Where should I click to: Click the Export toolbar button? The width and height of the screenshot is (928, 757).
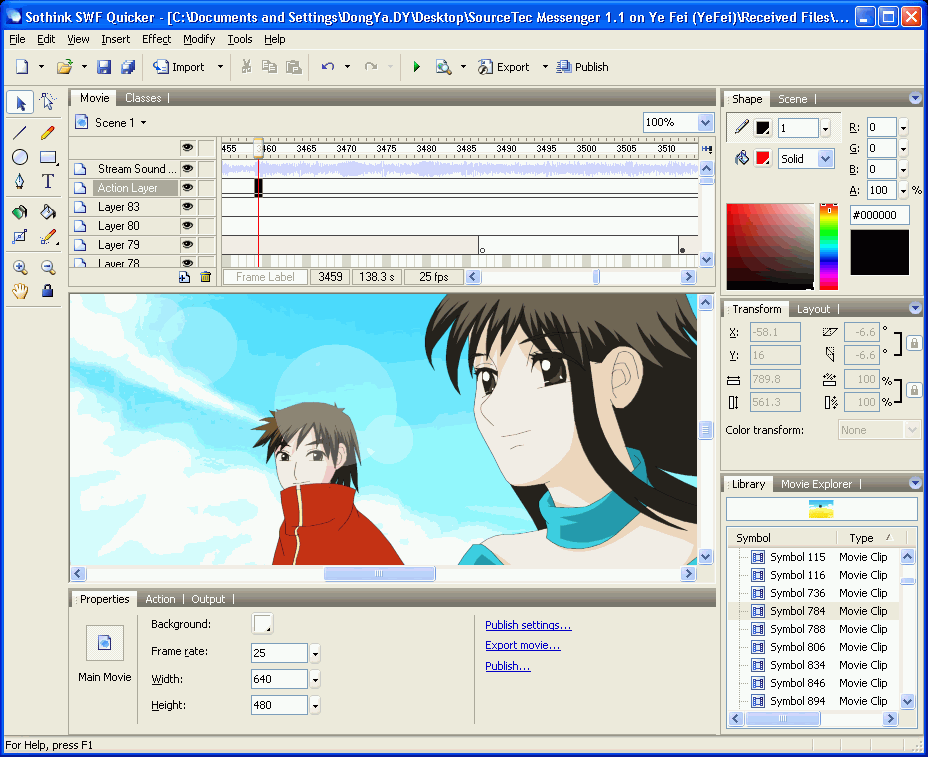[x=504, y=67]
